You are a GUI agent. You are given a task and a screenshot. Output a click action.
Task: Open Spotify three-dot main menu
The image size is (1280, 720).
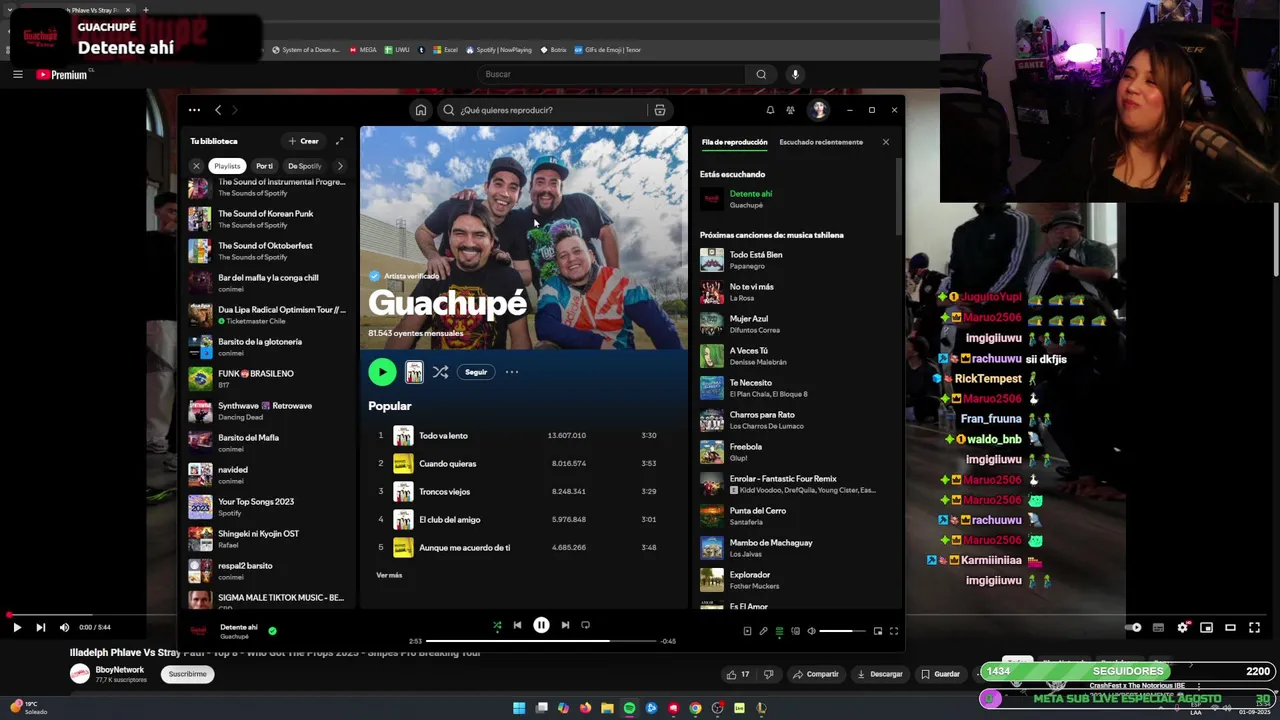click(x=194, y=110)
